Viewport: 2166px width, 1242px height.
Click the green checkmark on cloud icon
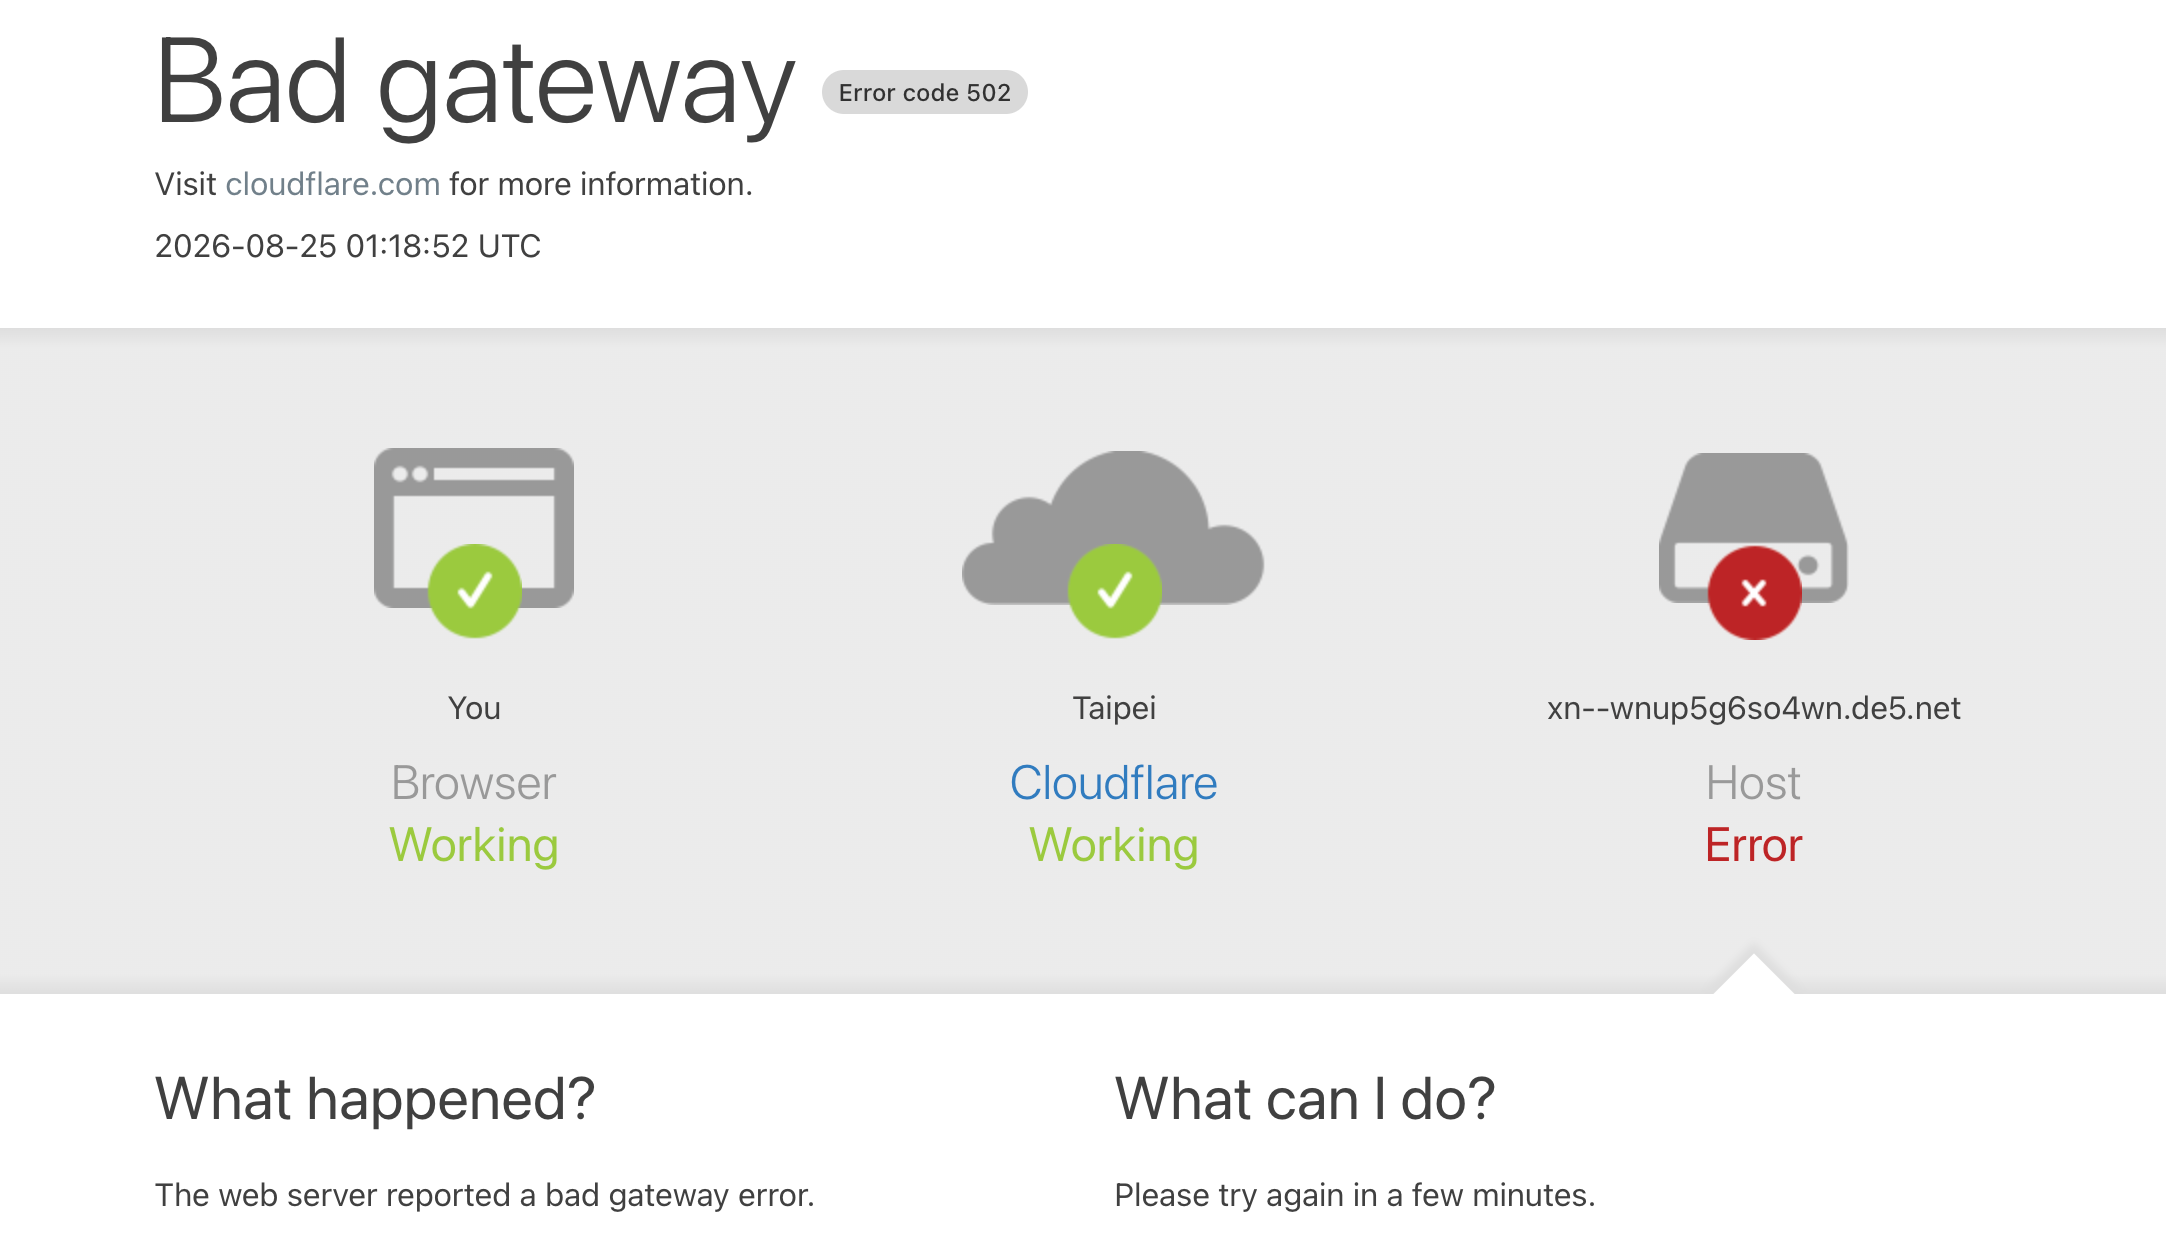tap(1115, 591)
